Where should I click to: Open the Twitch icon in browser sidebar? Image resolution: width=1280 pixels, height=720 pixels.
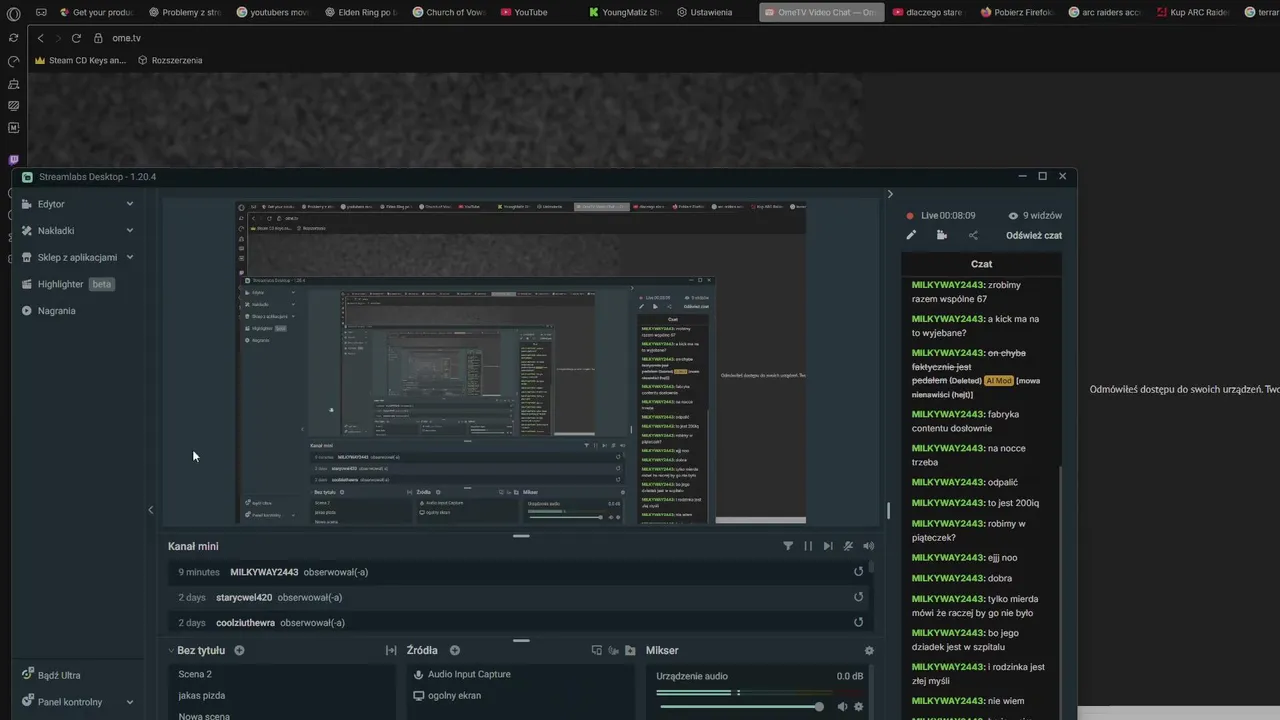[13, 159]
